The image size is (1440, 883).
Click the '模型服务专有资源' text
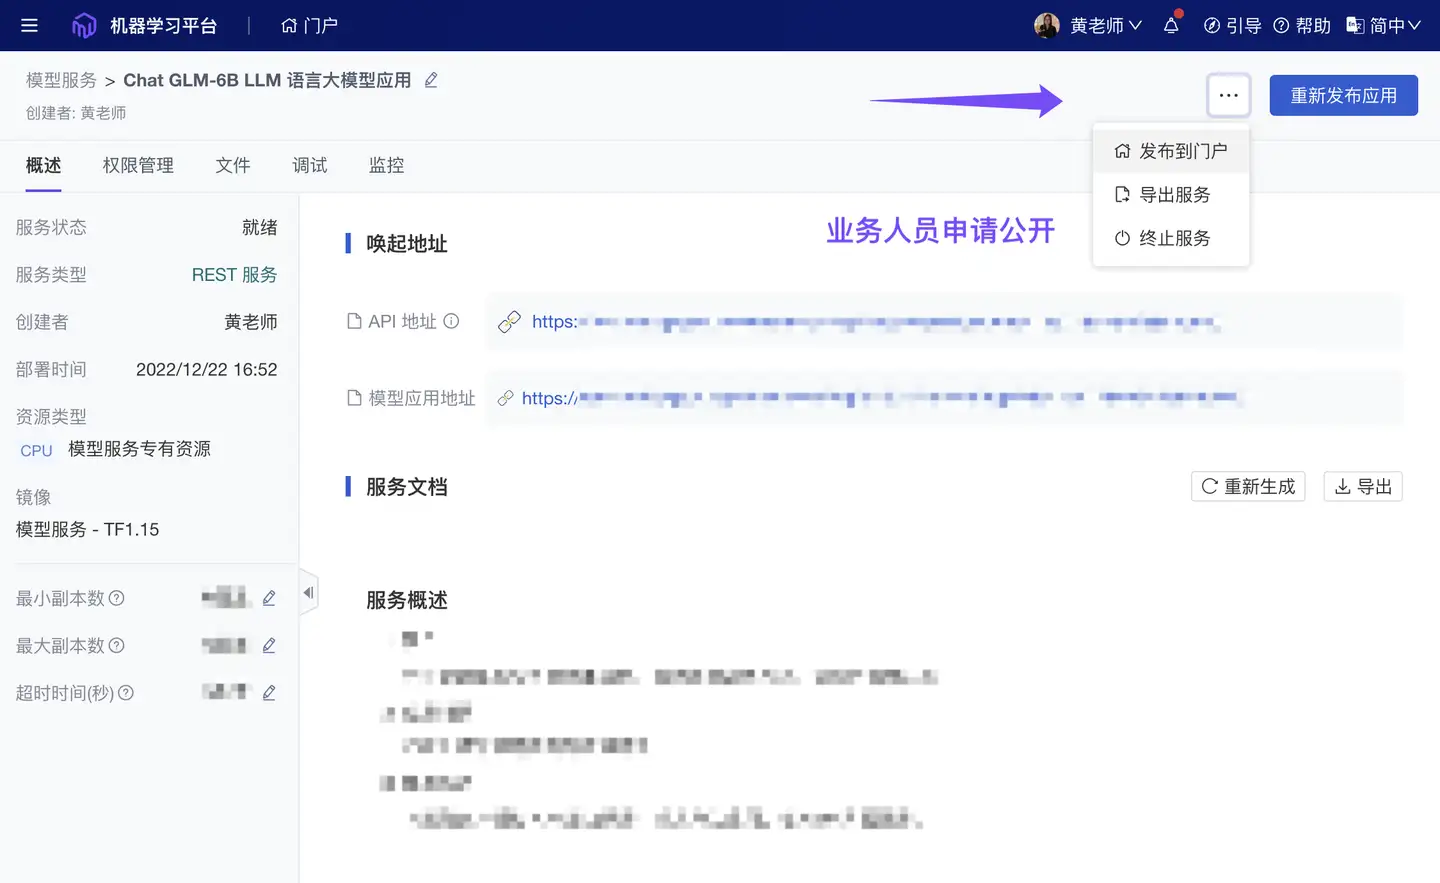pos(140,449)
